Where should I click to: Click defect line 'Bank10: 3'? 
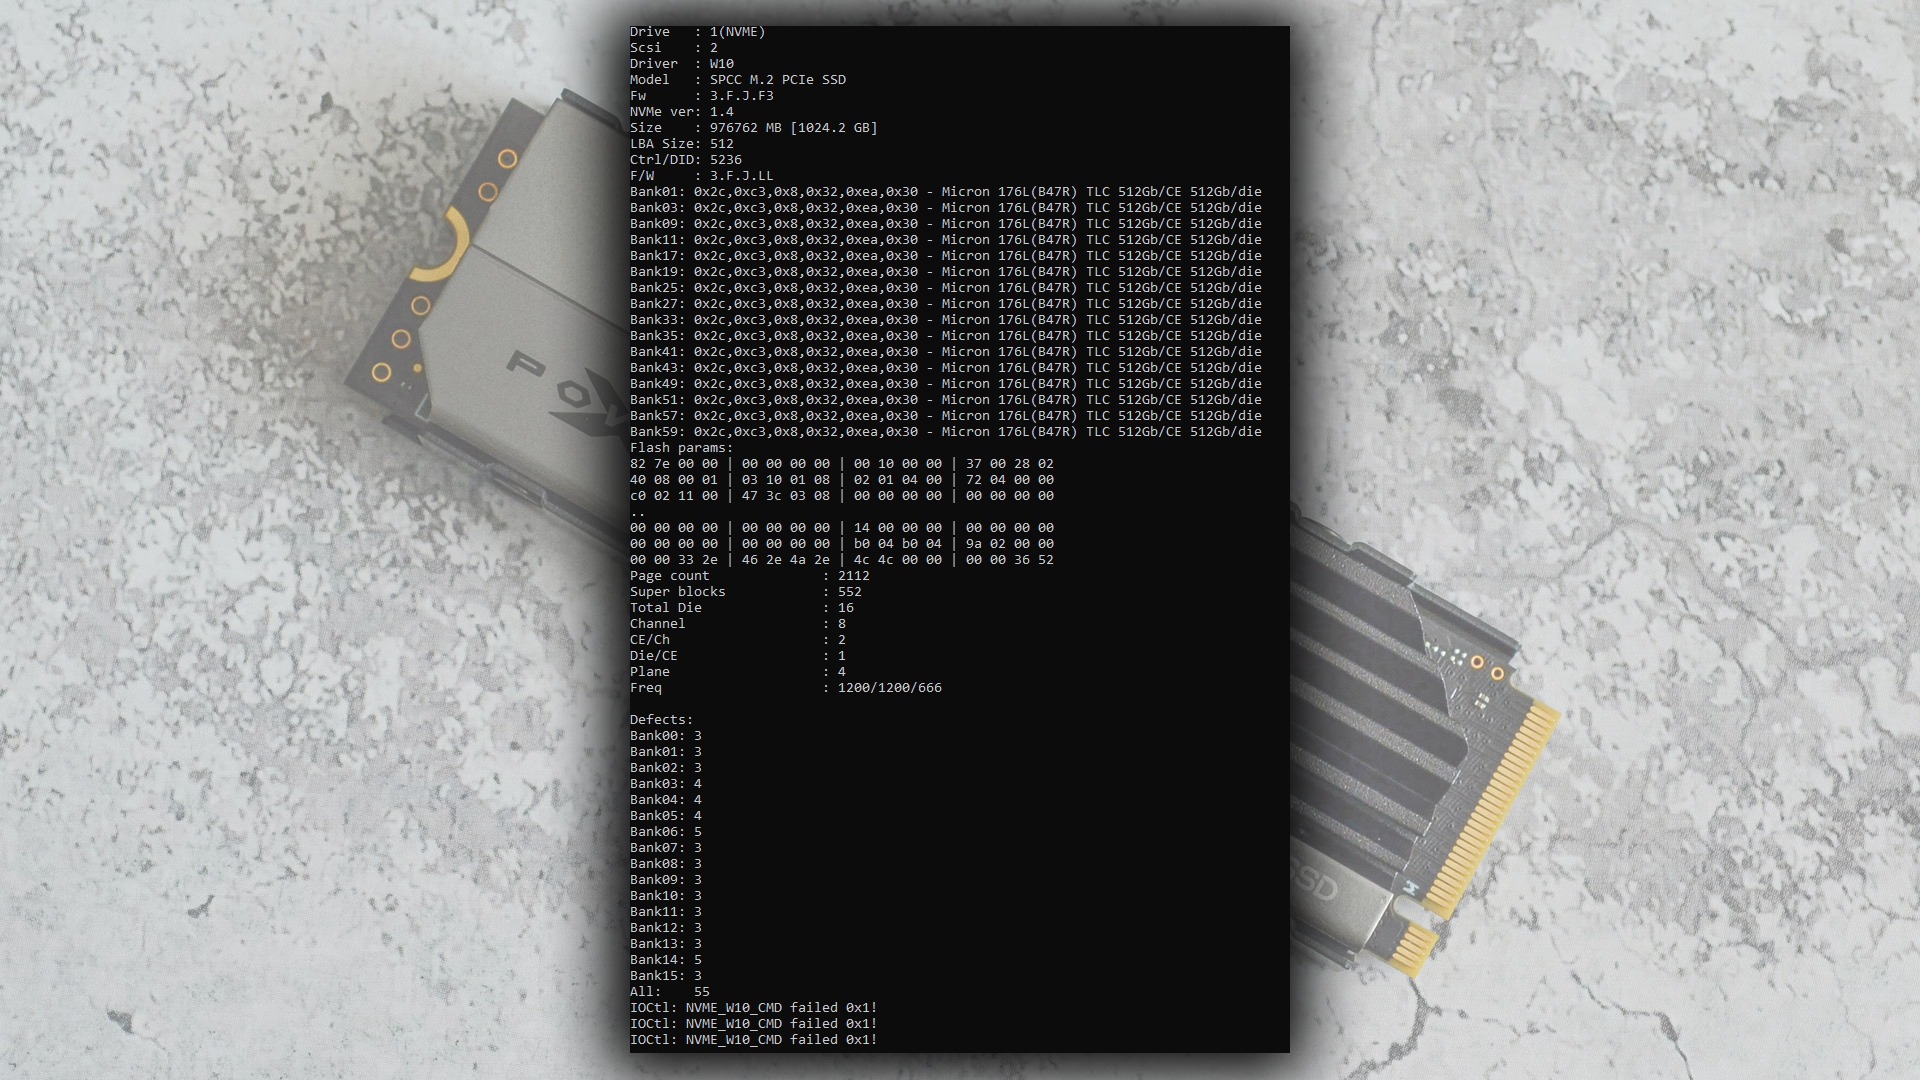point(666,896)
